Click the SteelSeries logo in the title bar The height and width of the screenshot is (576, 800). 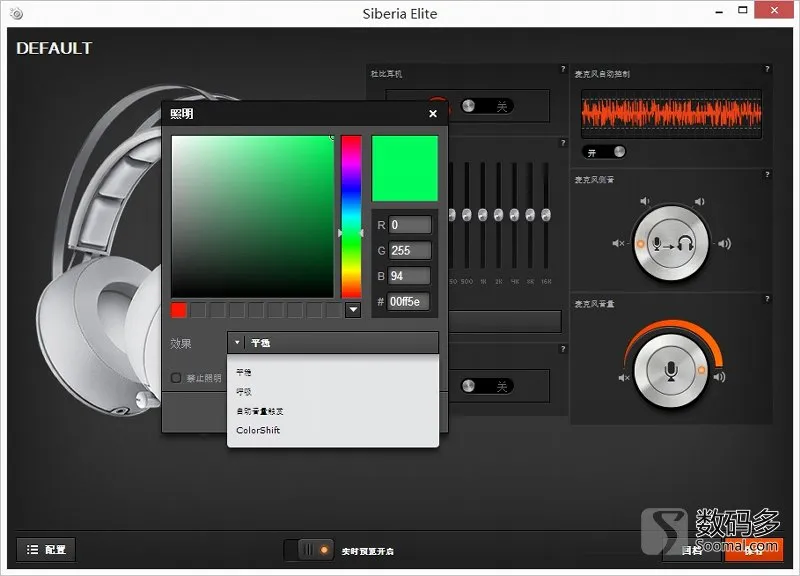point(16,13)
